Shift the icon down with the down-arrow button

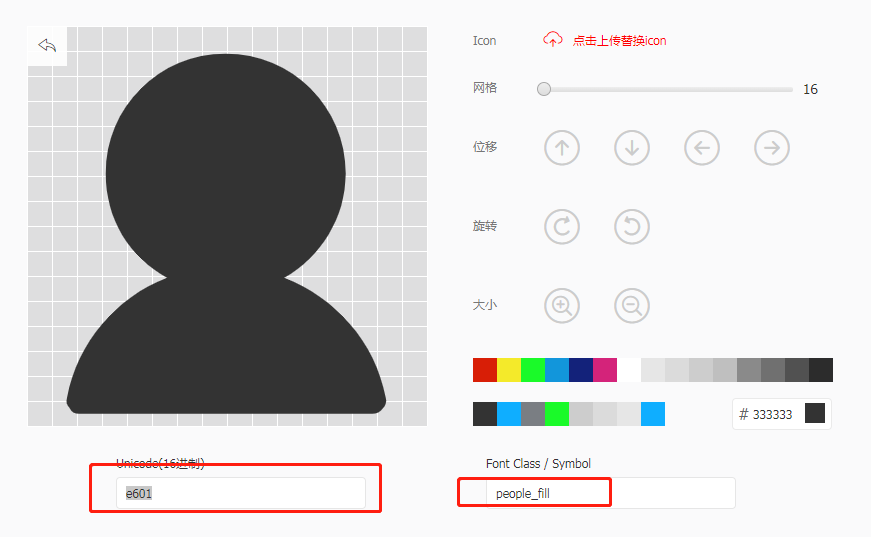pyautogui.click(x=632, y=148)
